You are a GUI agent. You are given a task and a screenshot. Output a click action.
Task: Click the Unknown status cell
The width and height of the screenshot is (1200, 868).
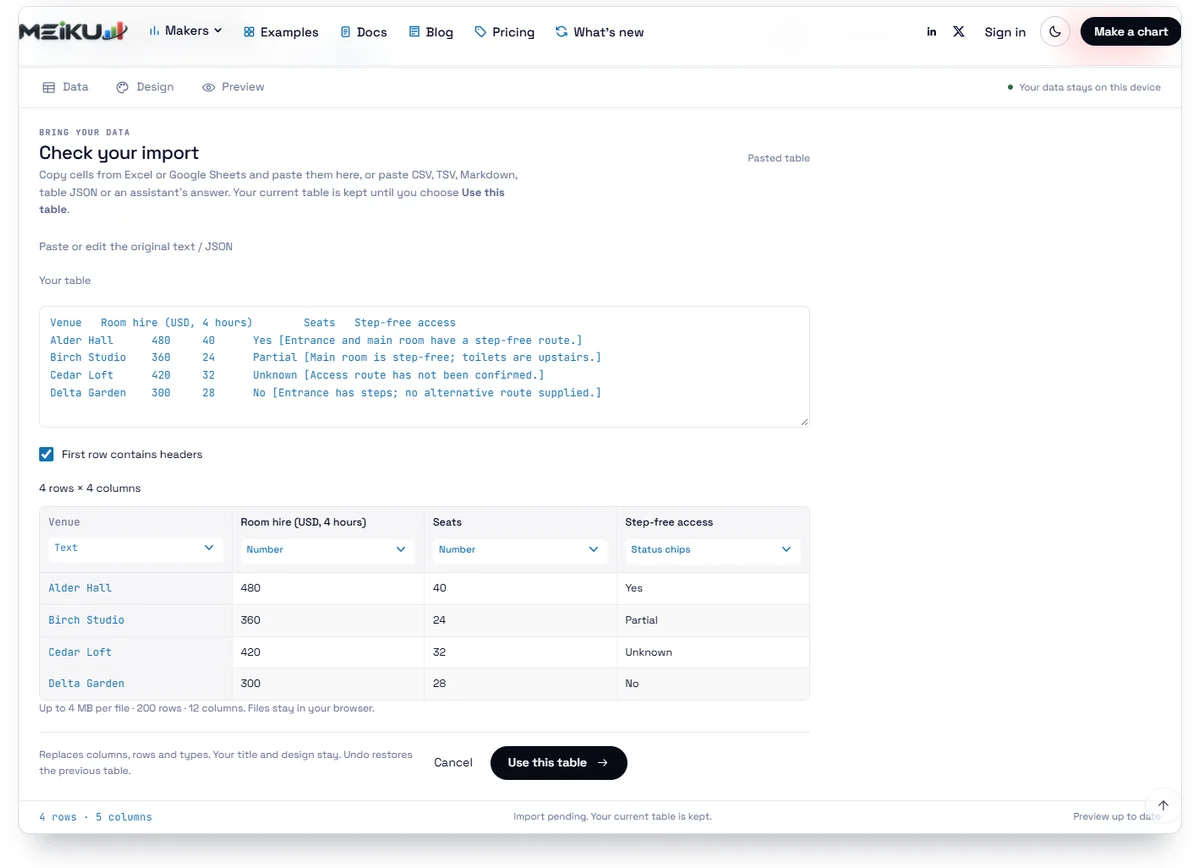(x=713, y=652)
